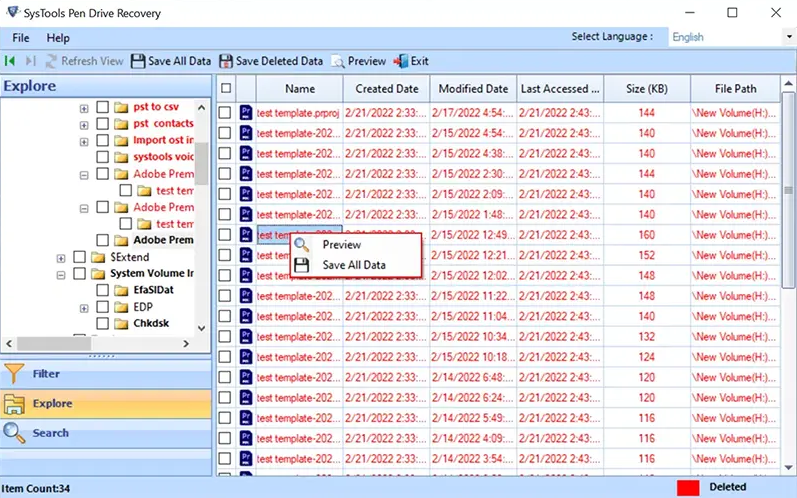Check the box for test template.prproj row

(226, 113)
